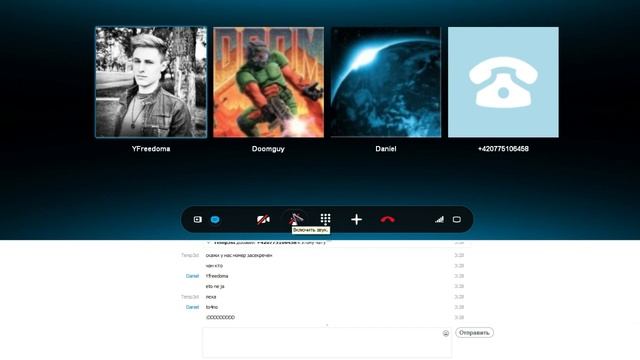
Task: Click the +420775106458 number label
Action: click(x=503, y=149)
